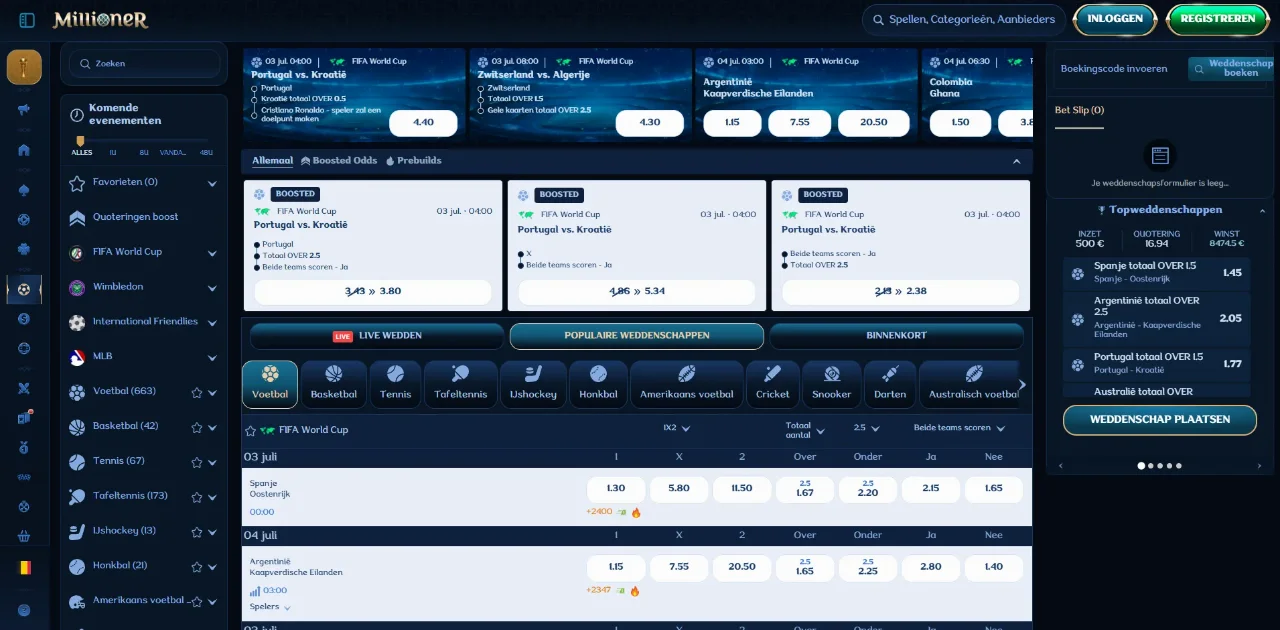Expand FIFA World Cup in sidebar
The height and width of the screenshot is (630, 1280).
click(x=212, y=253)
